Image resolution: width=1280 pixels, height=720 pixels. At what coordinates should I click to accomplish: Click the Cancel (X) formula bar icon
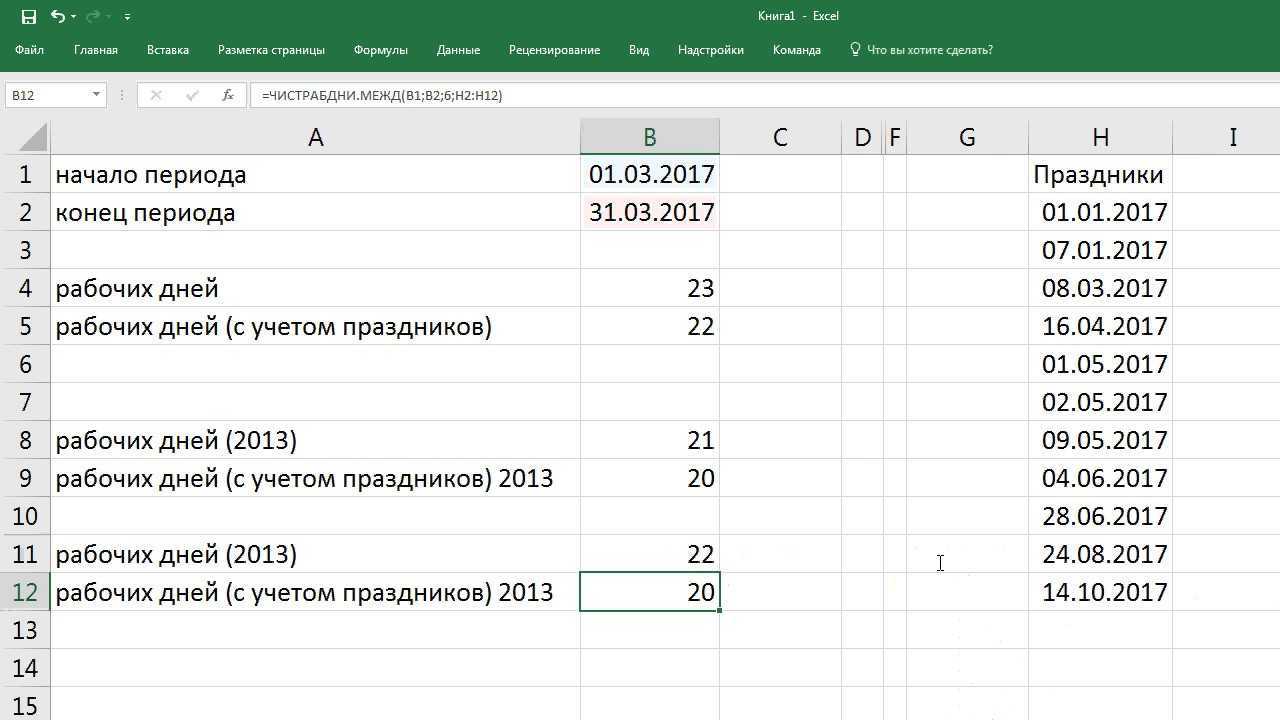[155, 95]
